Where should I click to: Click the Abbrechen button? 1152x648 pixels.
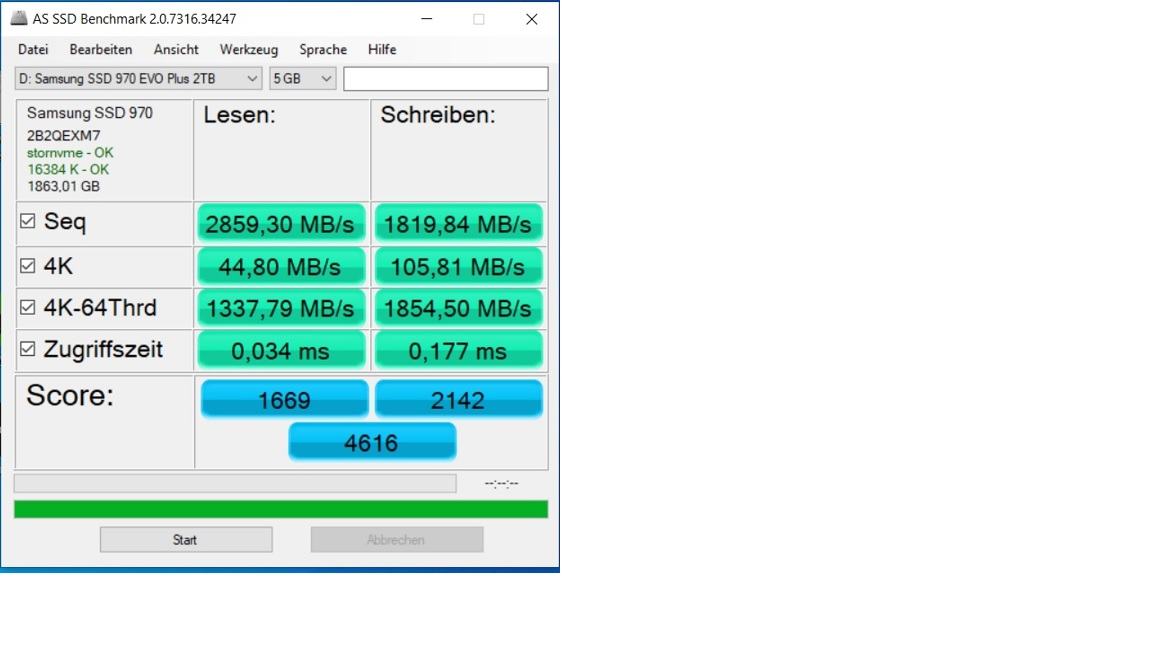[397, 539]
